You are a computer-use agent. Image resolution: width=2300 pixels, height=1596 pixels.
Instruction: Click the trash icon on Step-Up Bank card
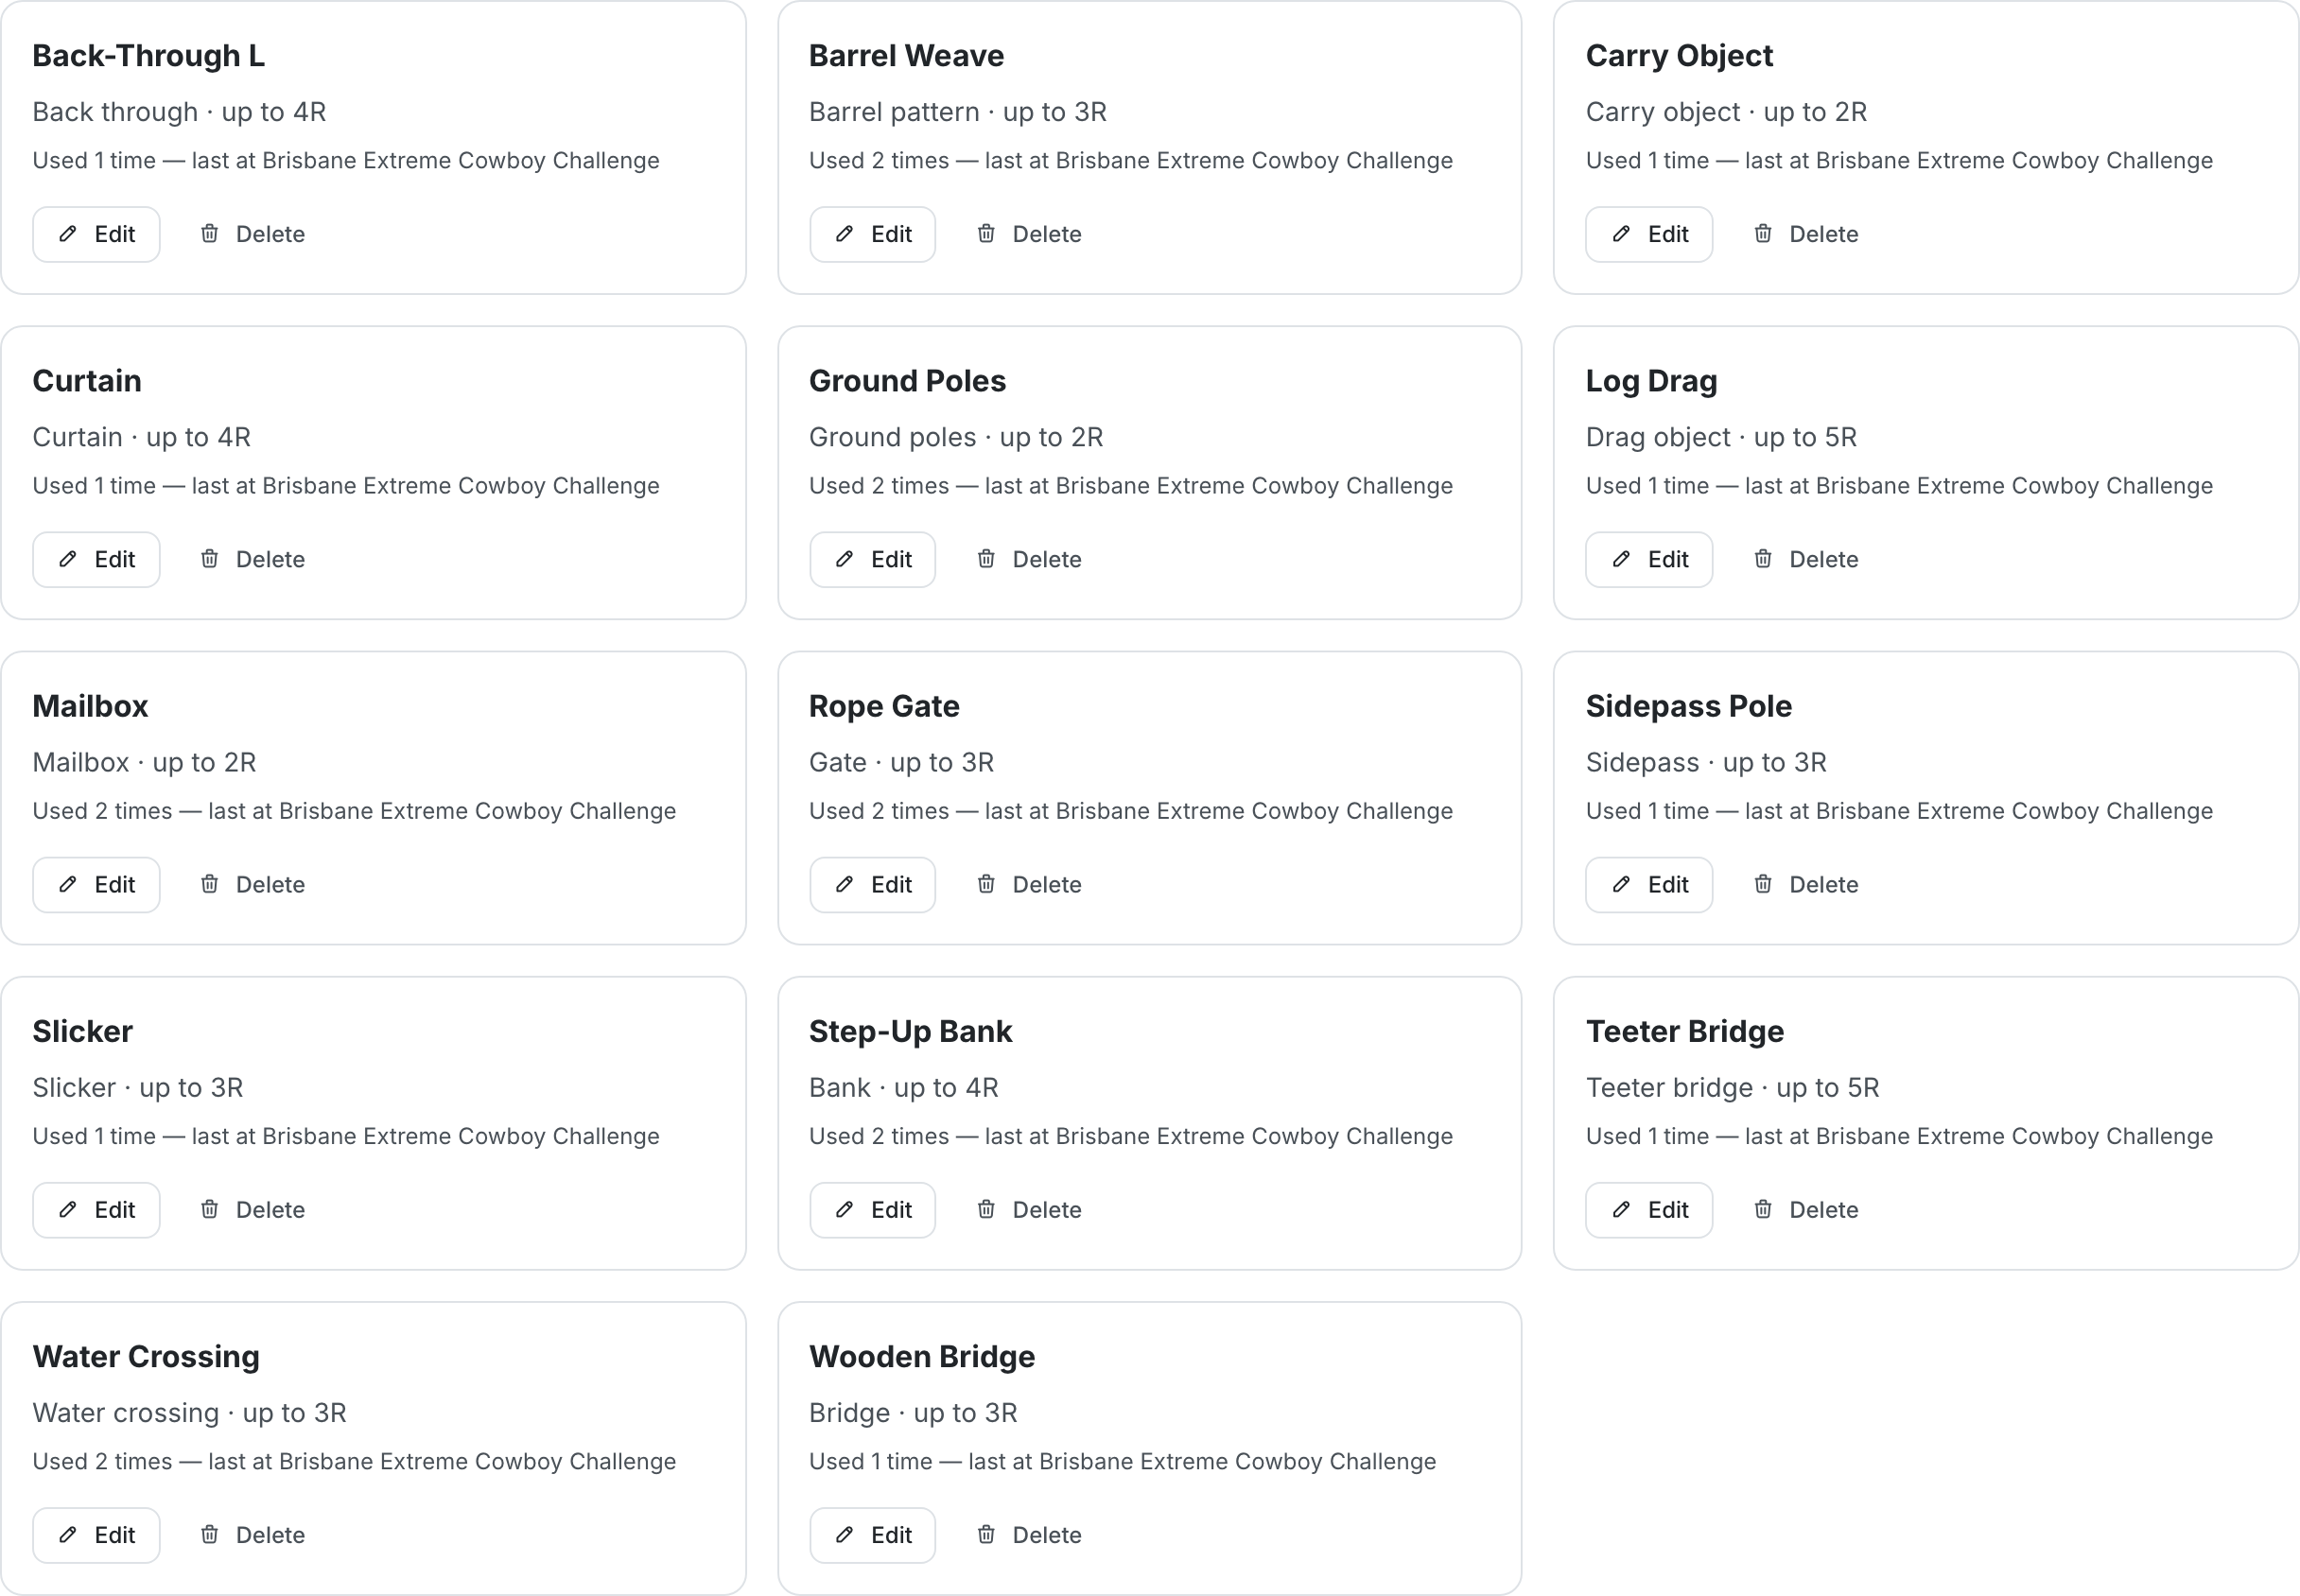[x=987, y=1210]
